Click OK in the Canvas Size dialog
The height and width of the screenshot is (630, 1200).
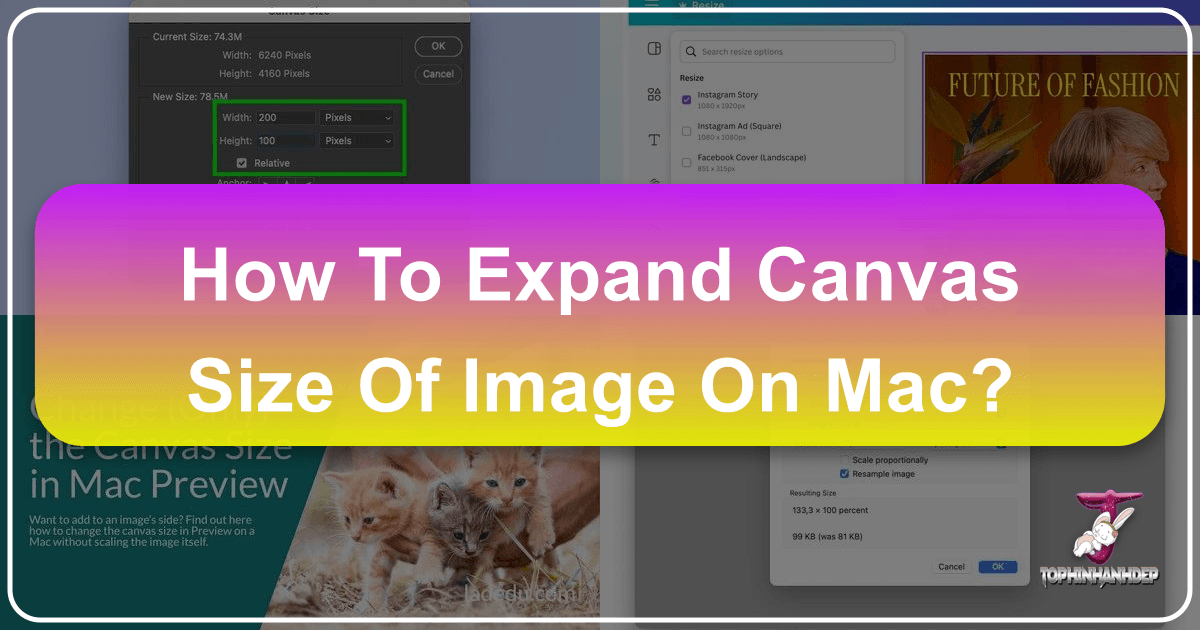point(437,46)
